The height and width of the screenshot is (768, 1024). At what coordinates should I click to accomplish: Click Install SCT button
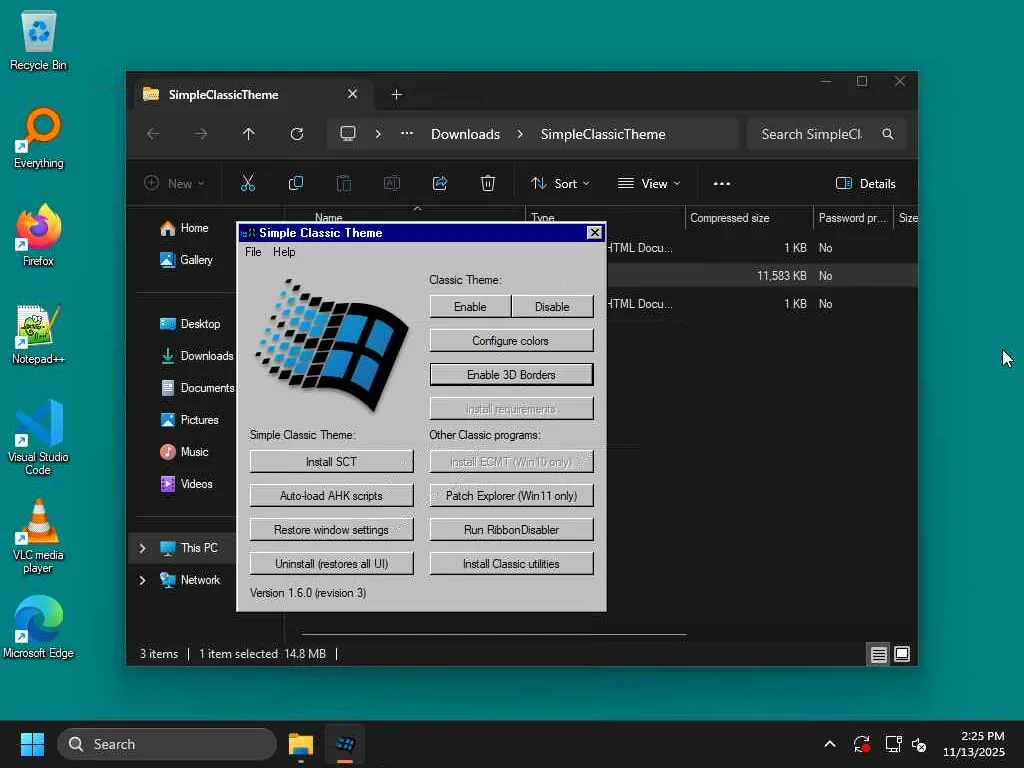coord(332,462)
